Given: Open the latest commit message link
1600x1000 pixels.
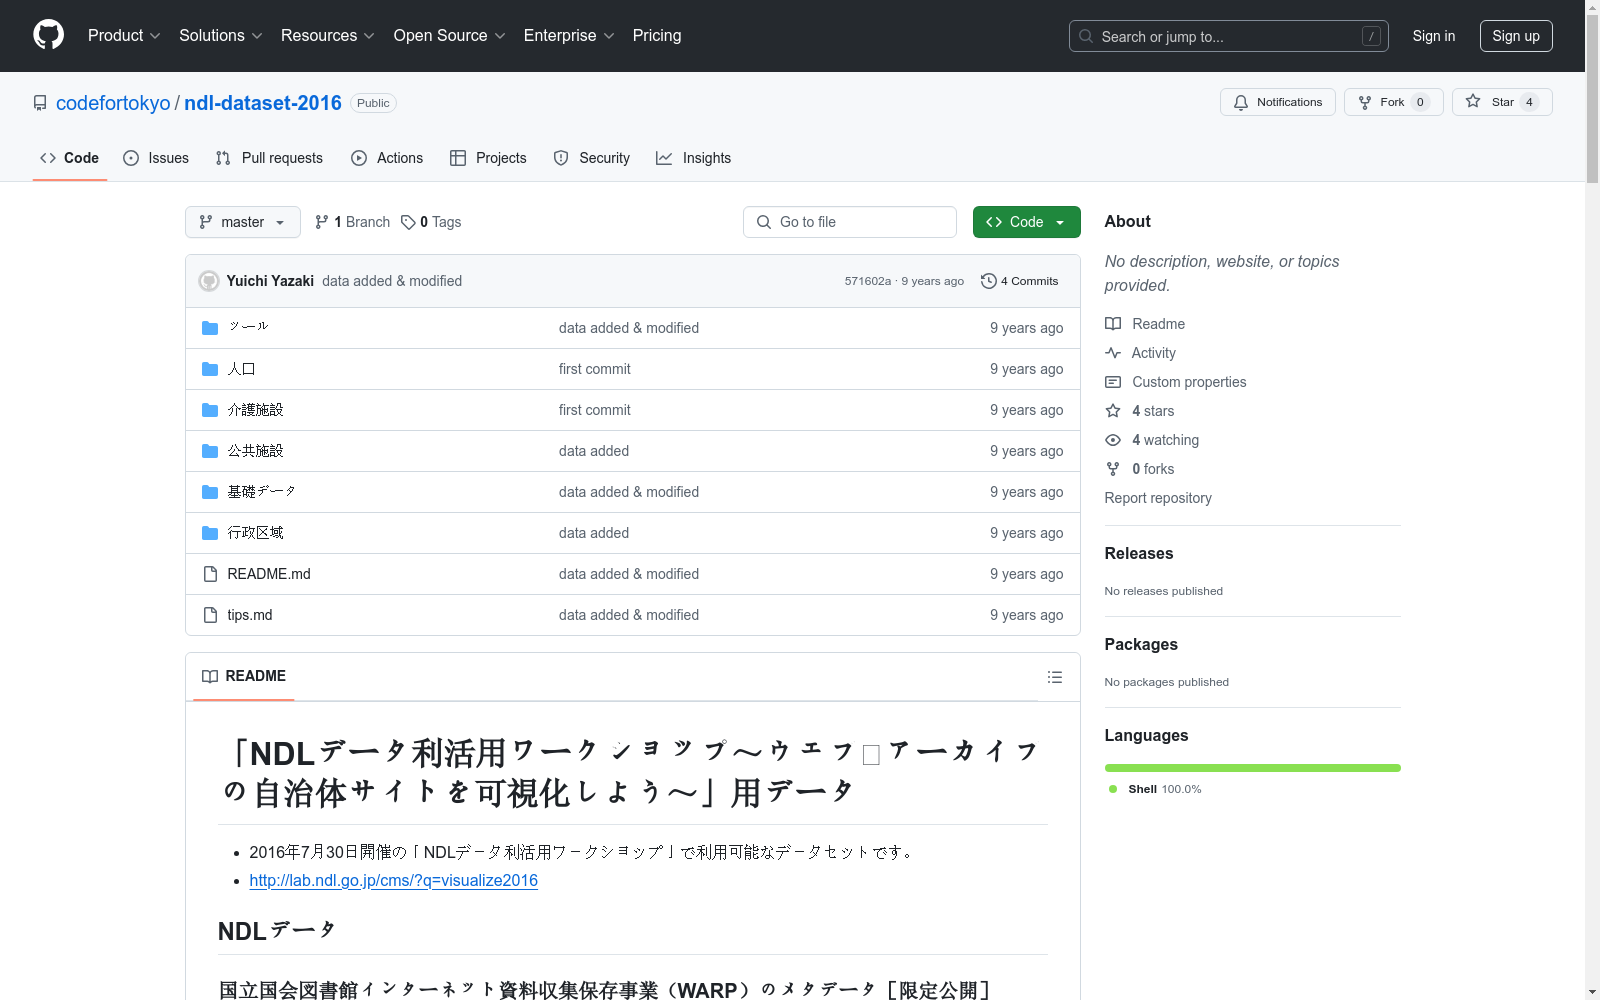Looking at the screenshot, I should tap(392, 281).
